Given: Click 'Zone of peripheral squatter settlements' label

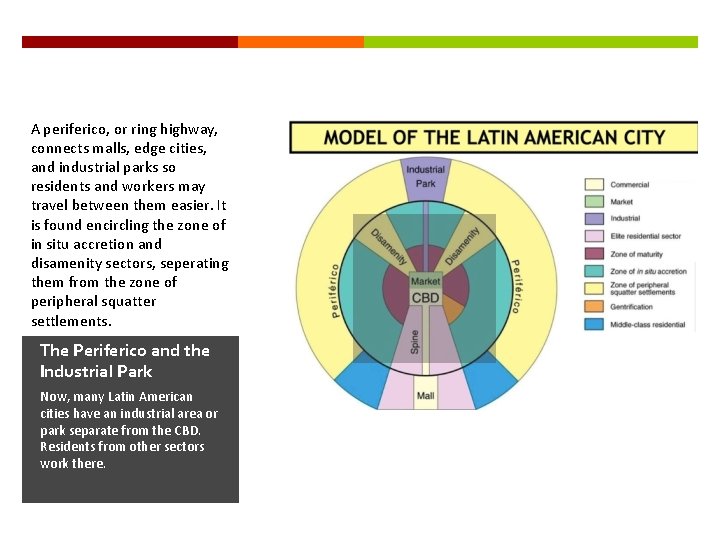Looking at the screenshot, I should [642, 288].
